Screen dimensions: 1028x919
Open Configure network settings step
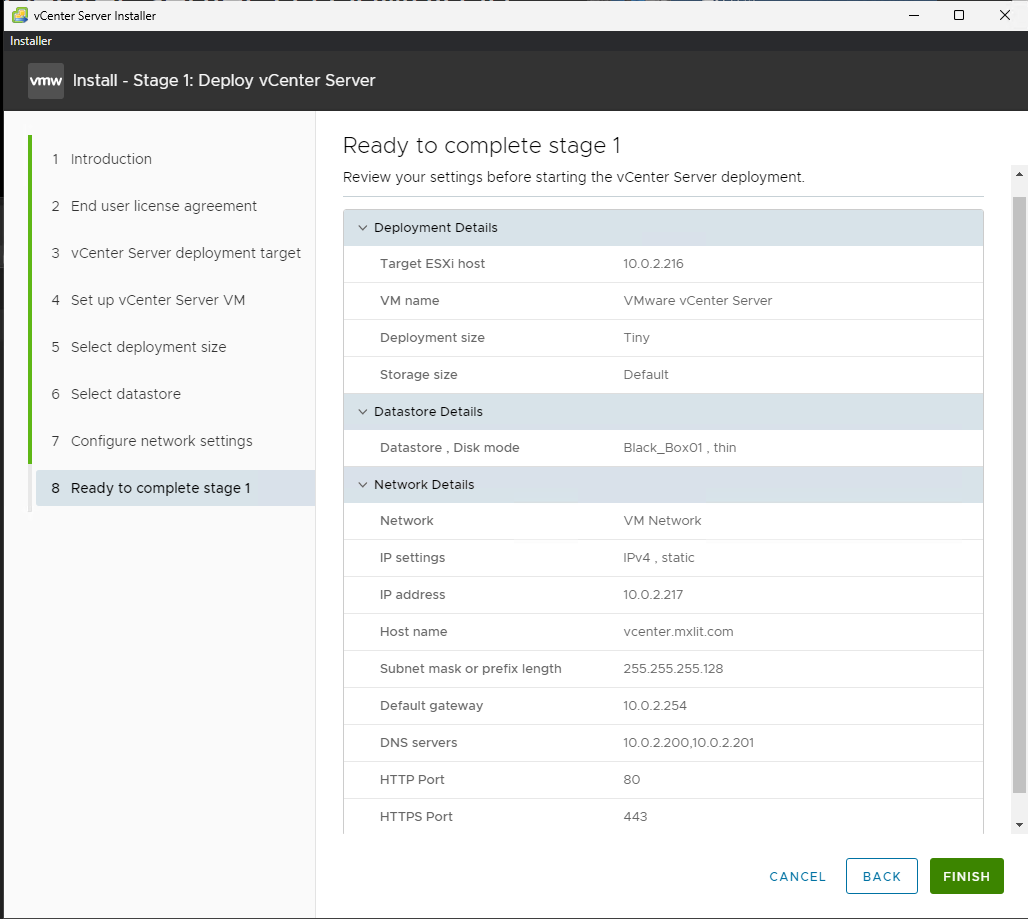click(x=161, y=441)
